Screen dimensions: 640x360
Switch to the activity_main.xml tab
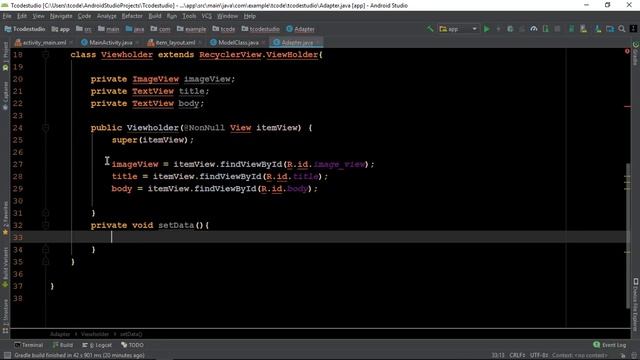[x=43, y=42]
